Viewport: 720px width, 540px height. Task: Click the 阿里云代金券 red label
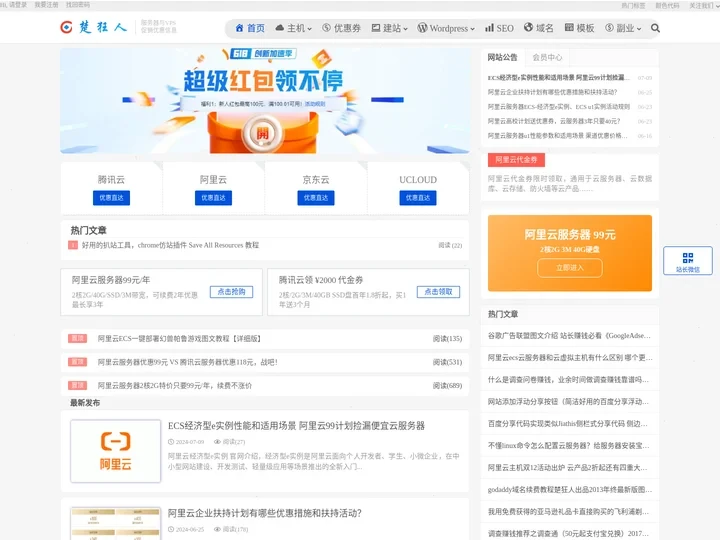point(516,160)
